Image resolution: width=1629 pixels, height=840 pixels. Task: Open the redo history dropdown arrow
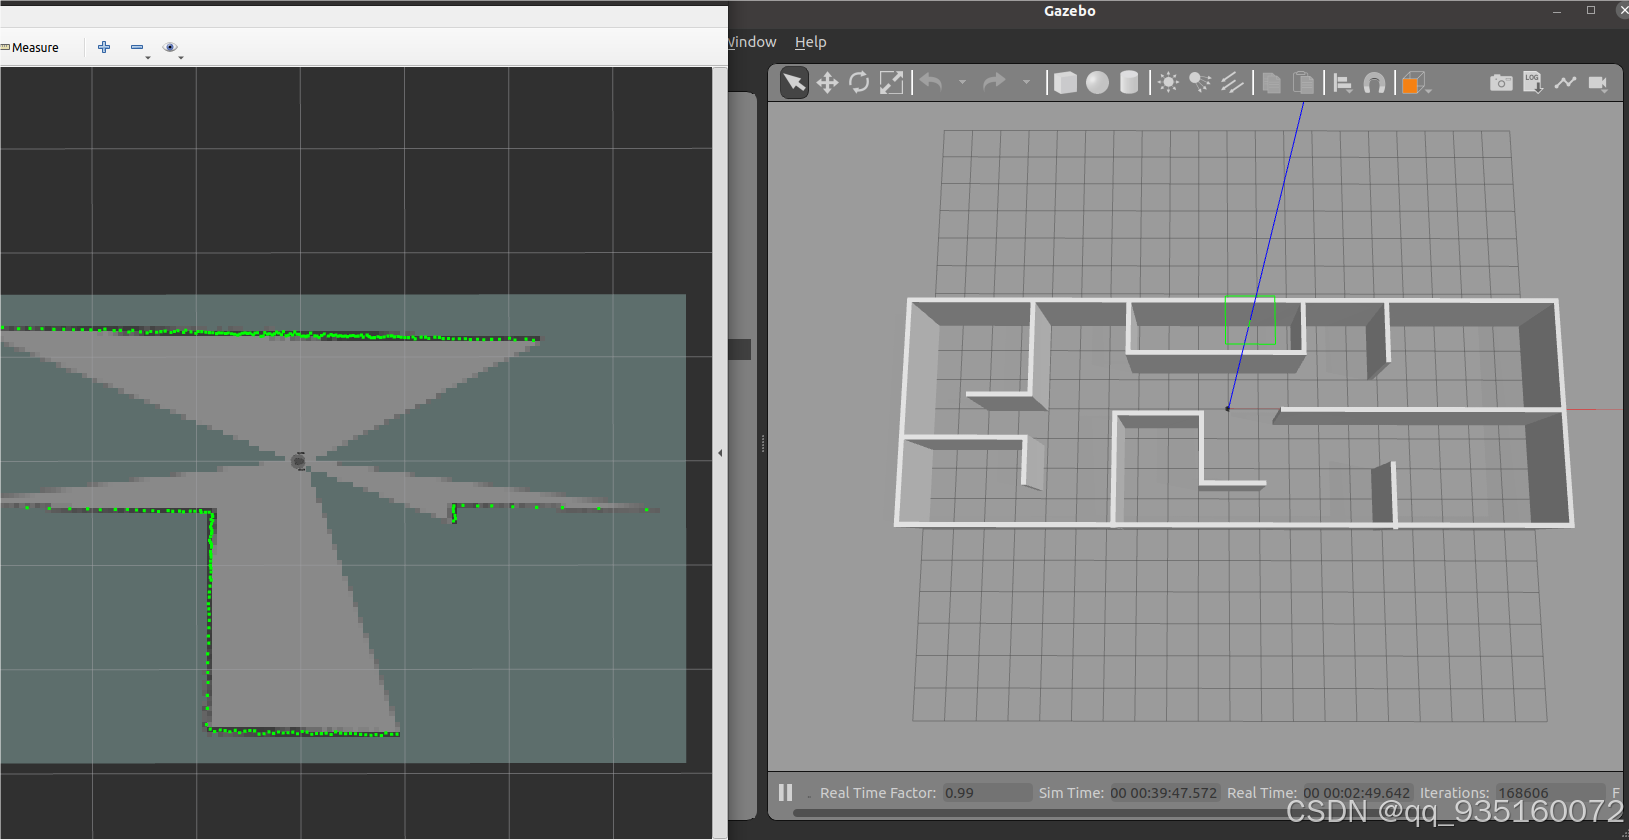[x=1026, y=82]
